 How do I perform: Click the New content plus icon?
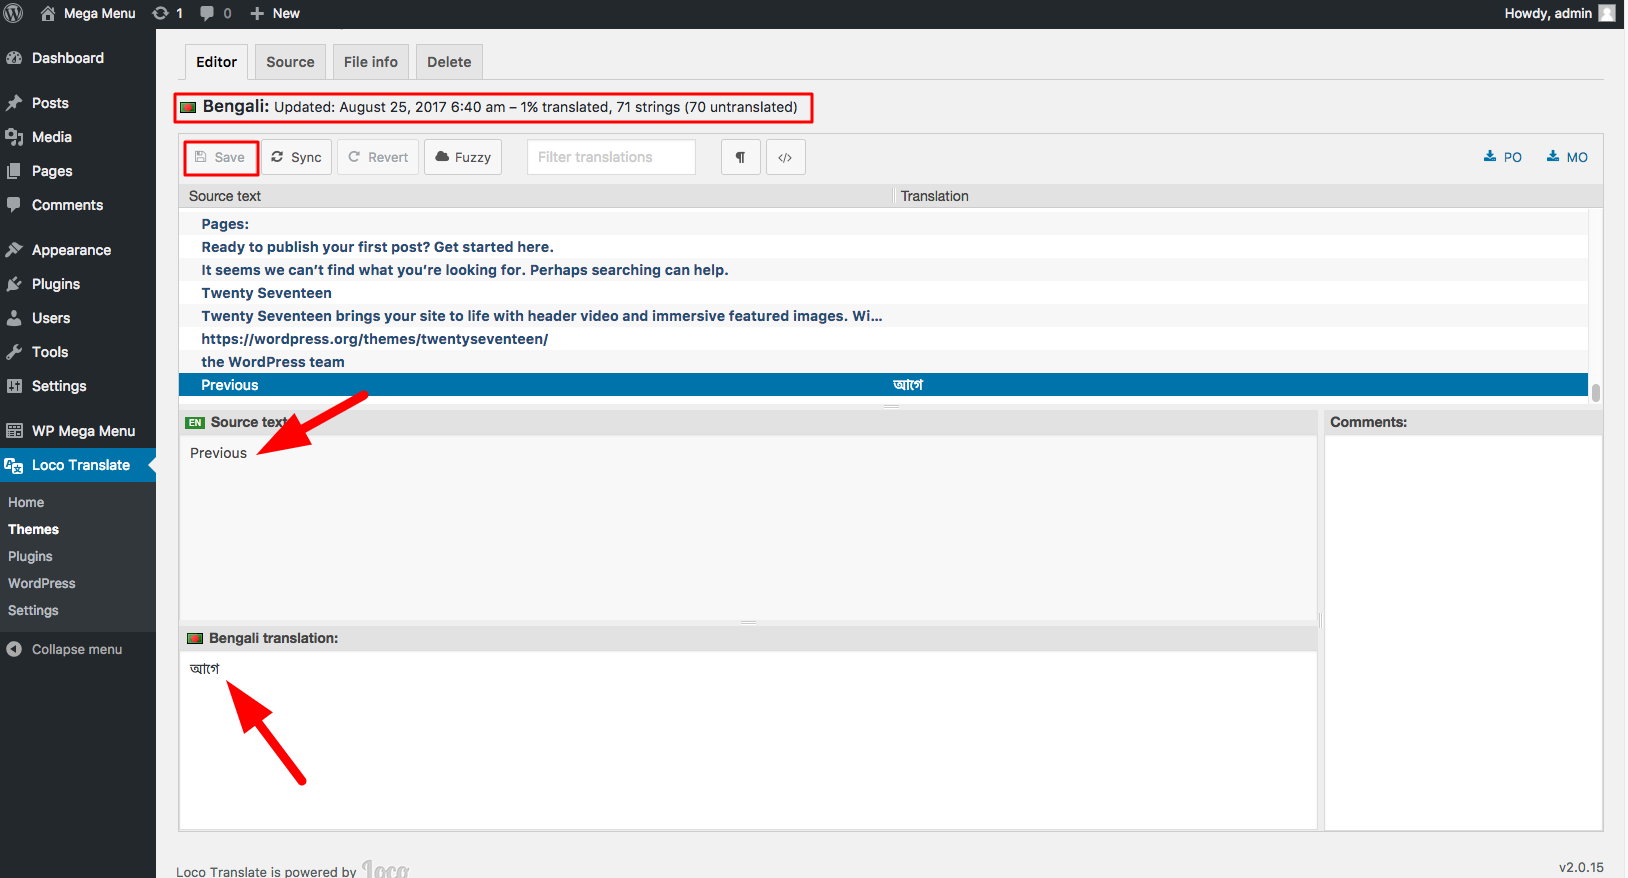pos(257,13)
